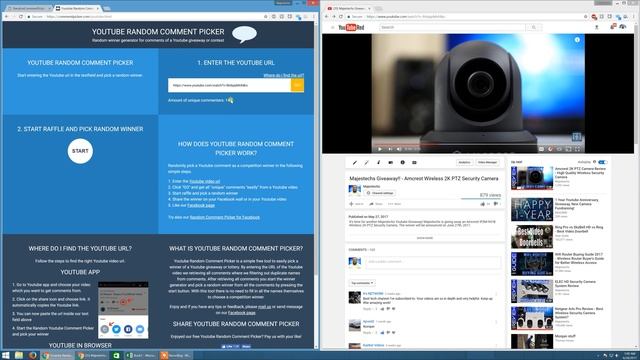Click the Analytics button
Viewport: 640px width, 360px height.
click(x=464, y=162)
